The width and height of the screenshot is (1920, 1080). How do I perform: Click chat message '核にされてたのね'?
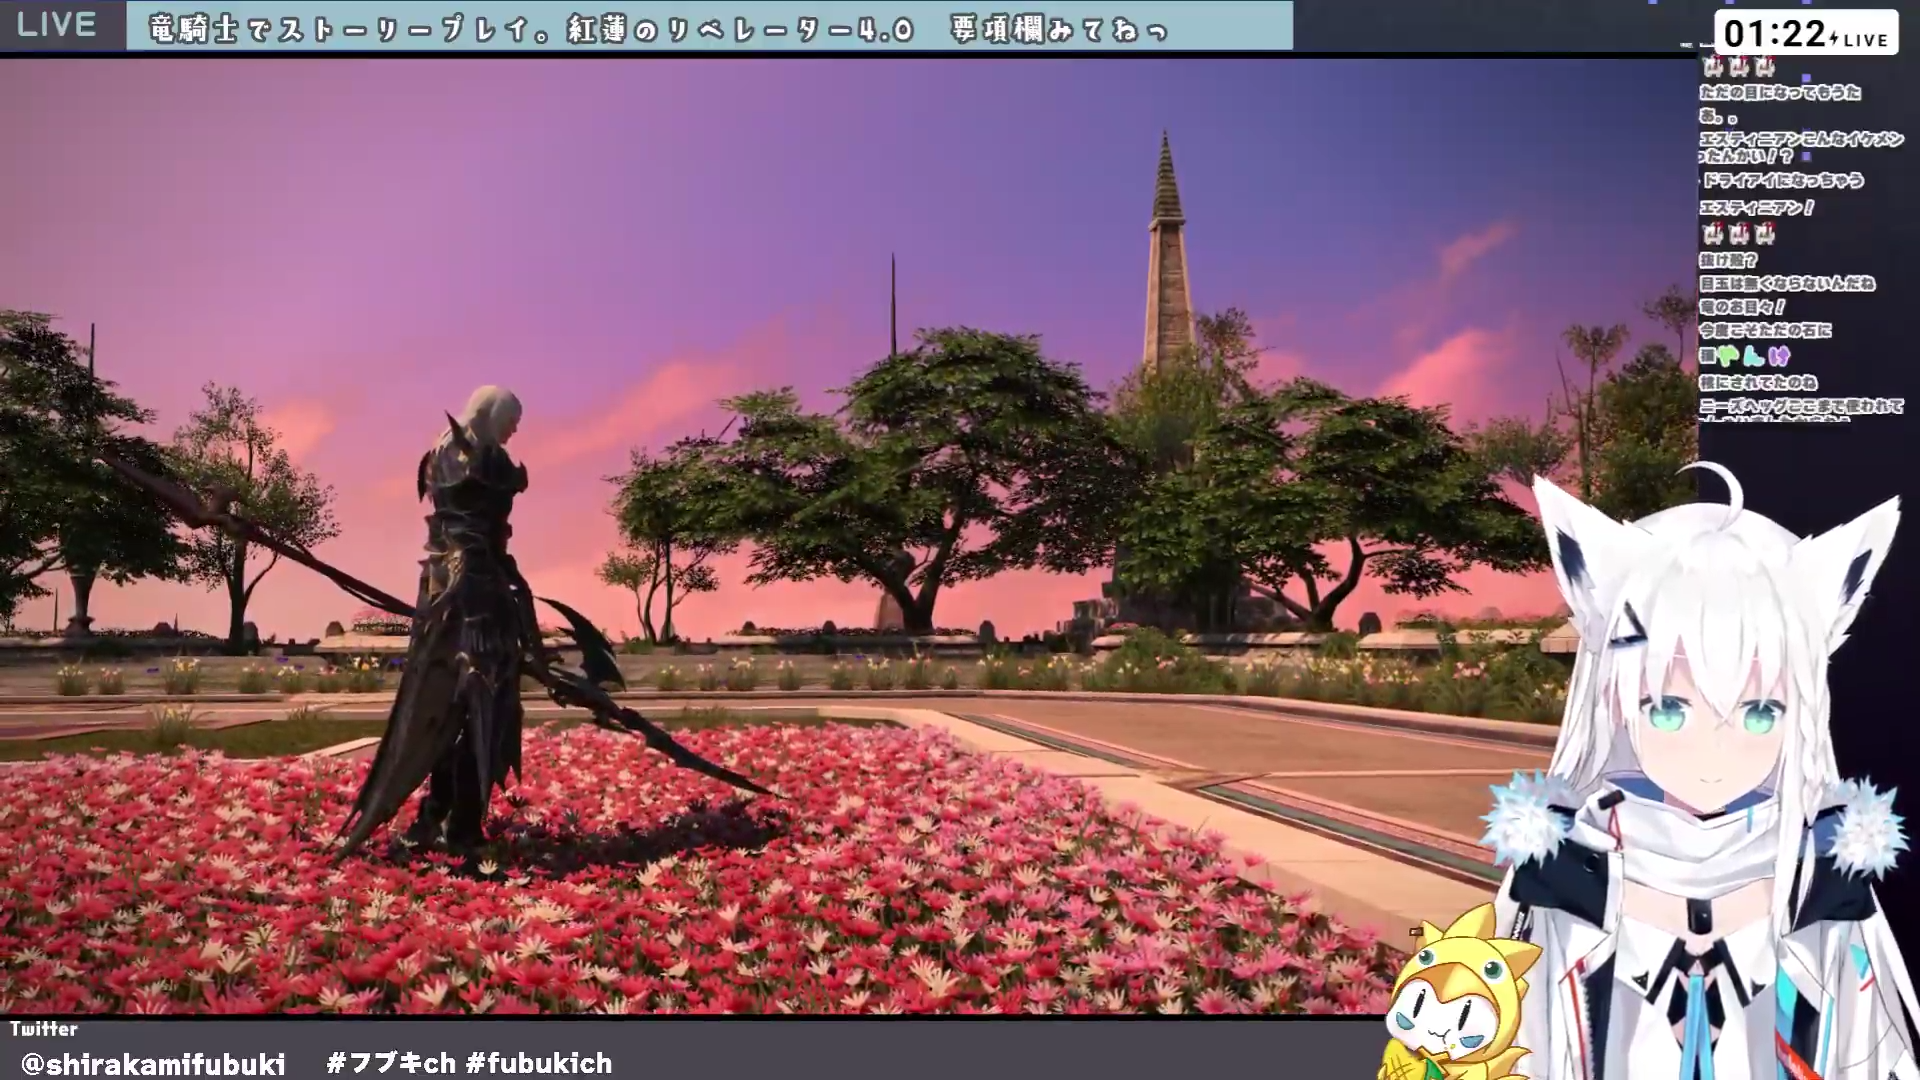pyautogui.click(x=1758, y=383)
